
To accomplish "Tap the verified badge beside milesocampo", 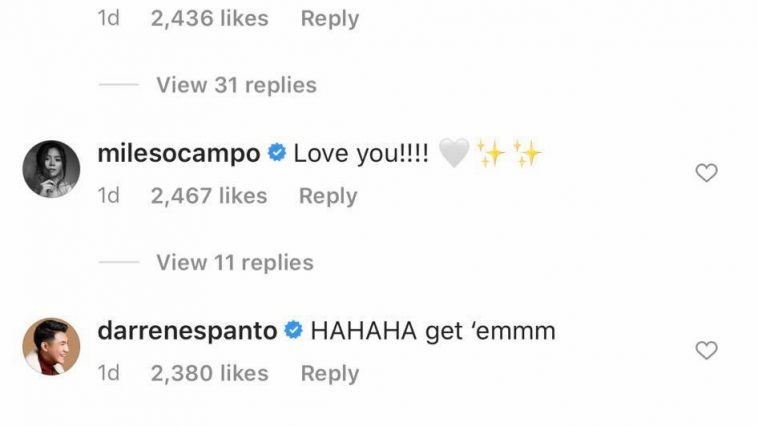I will coord(277,153).
